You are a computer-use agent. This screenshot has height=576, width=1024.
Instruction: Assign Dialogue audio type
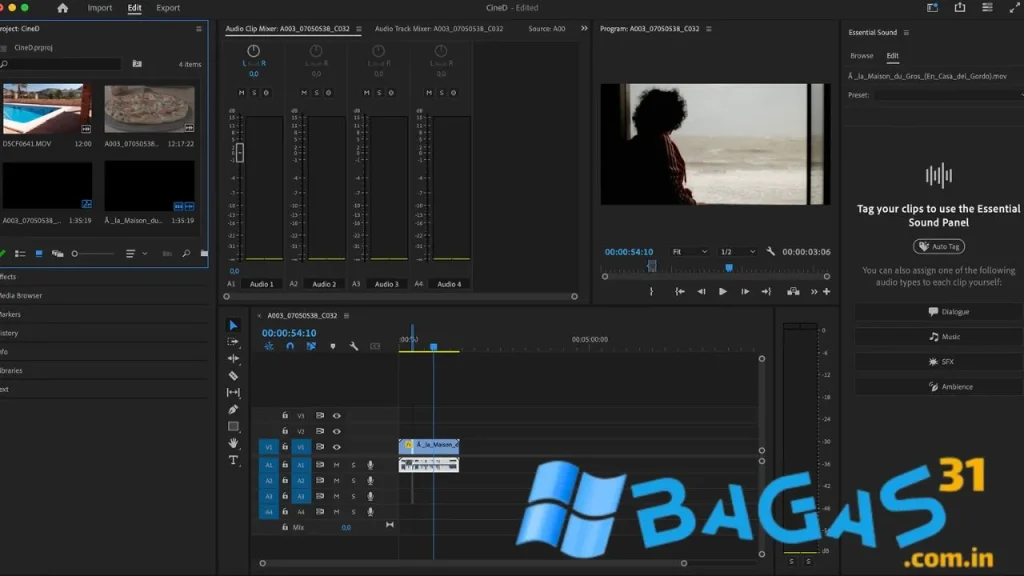(938, 312)
